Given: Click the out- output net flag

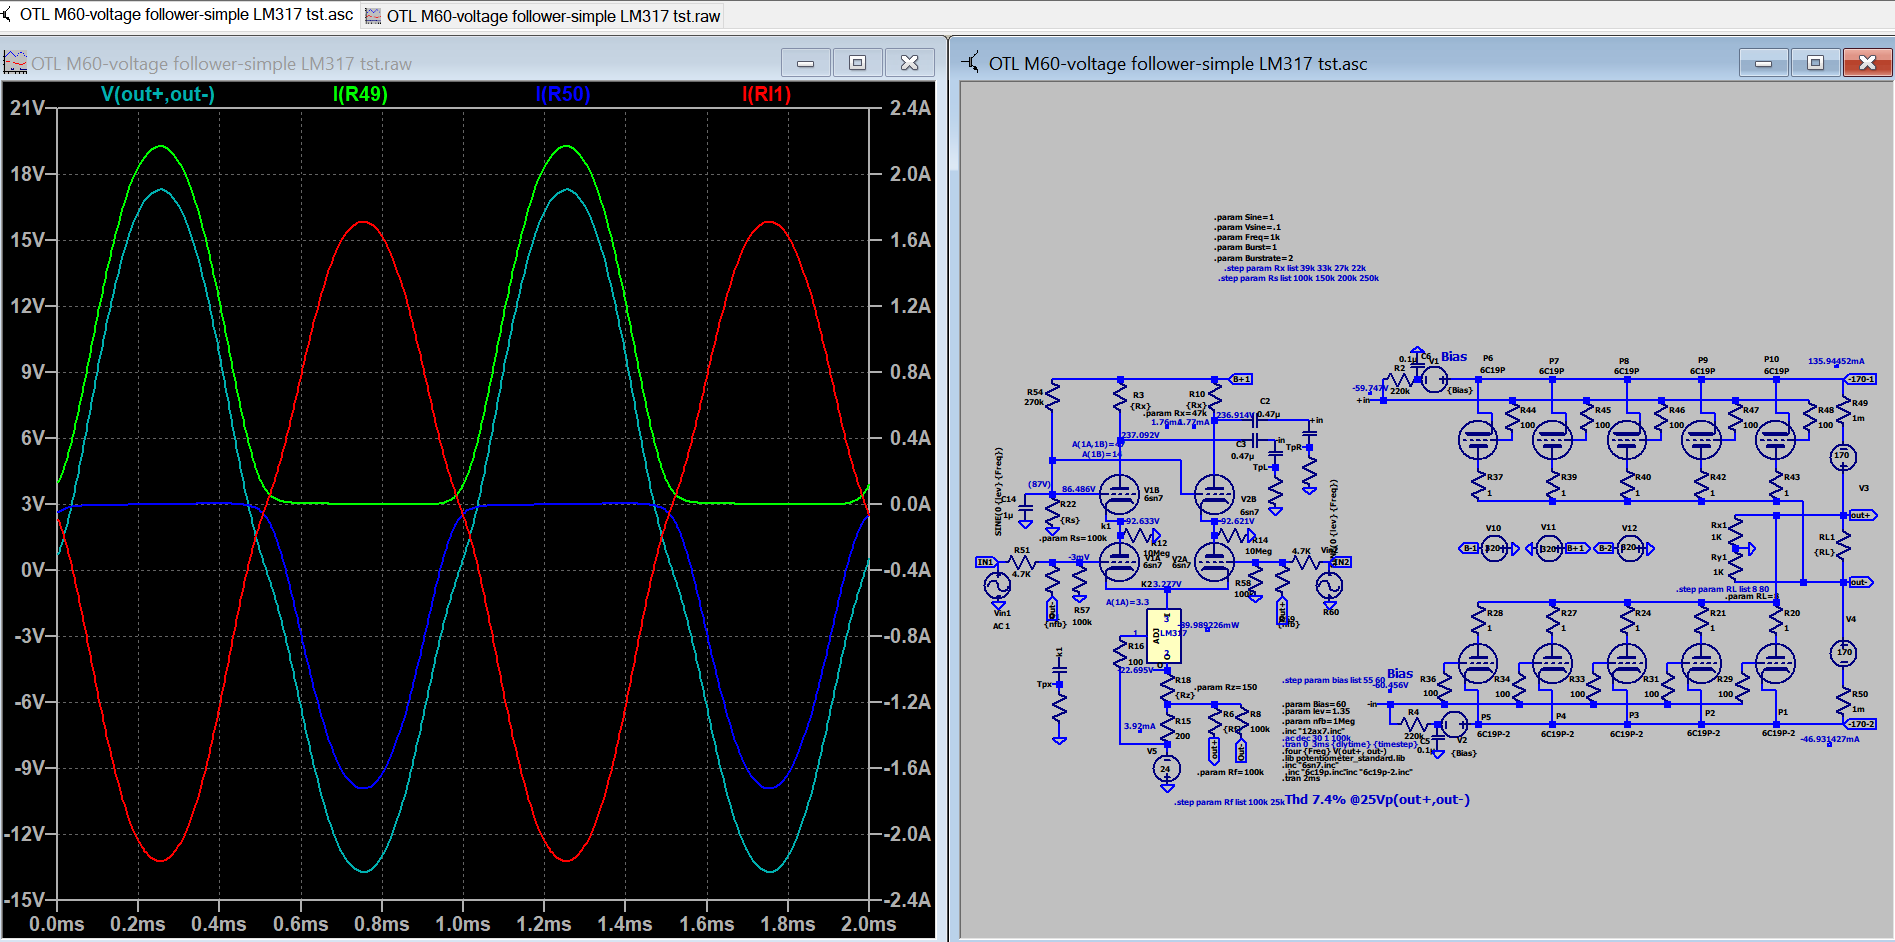Looking at the screenshot, I should pos(1860,582).
